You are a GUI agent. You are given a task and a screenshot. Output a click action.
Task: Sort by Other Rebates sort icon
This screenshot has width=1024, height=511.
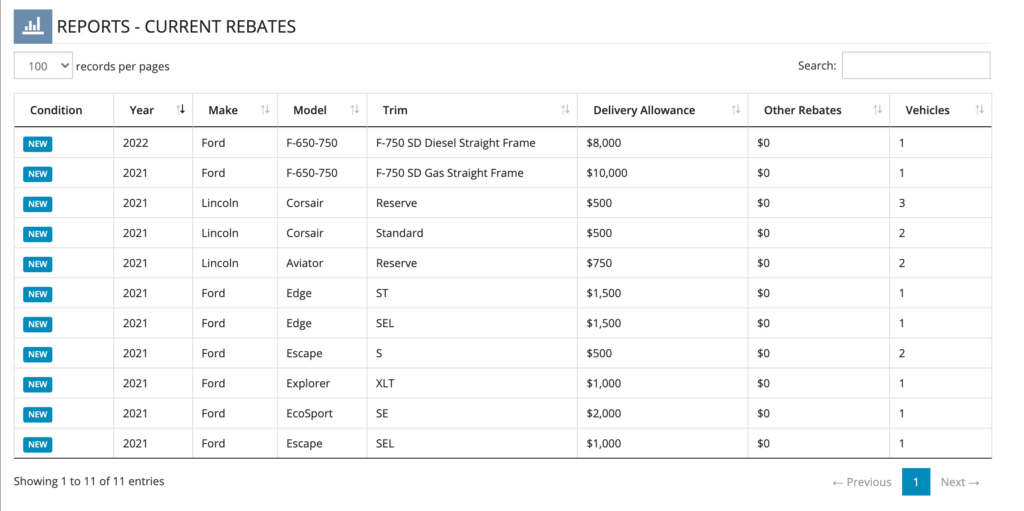[878, 110]
